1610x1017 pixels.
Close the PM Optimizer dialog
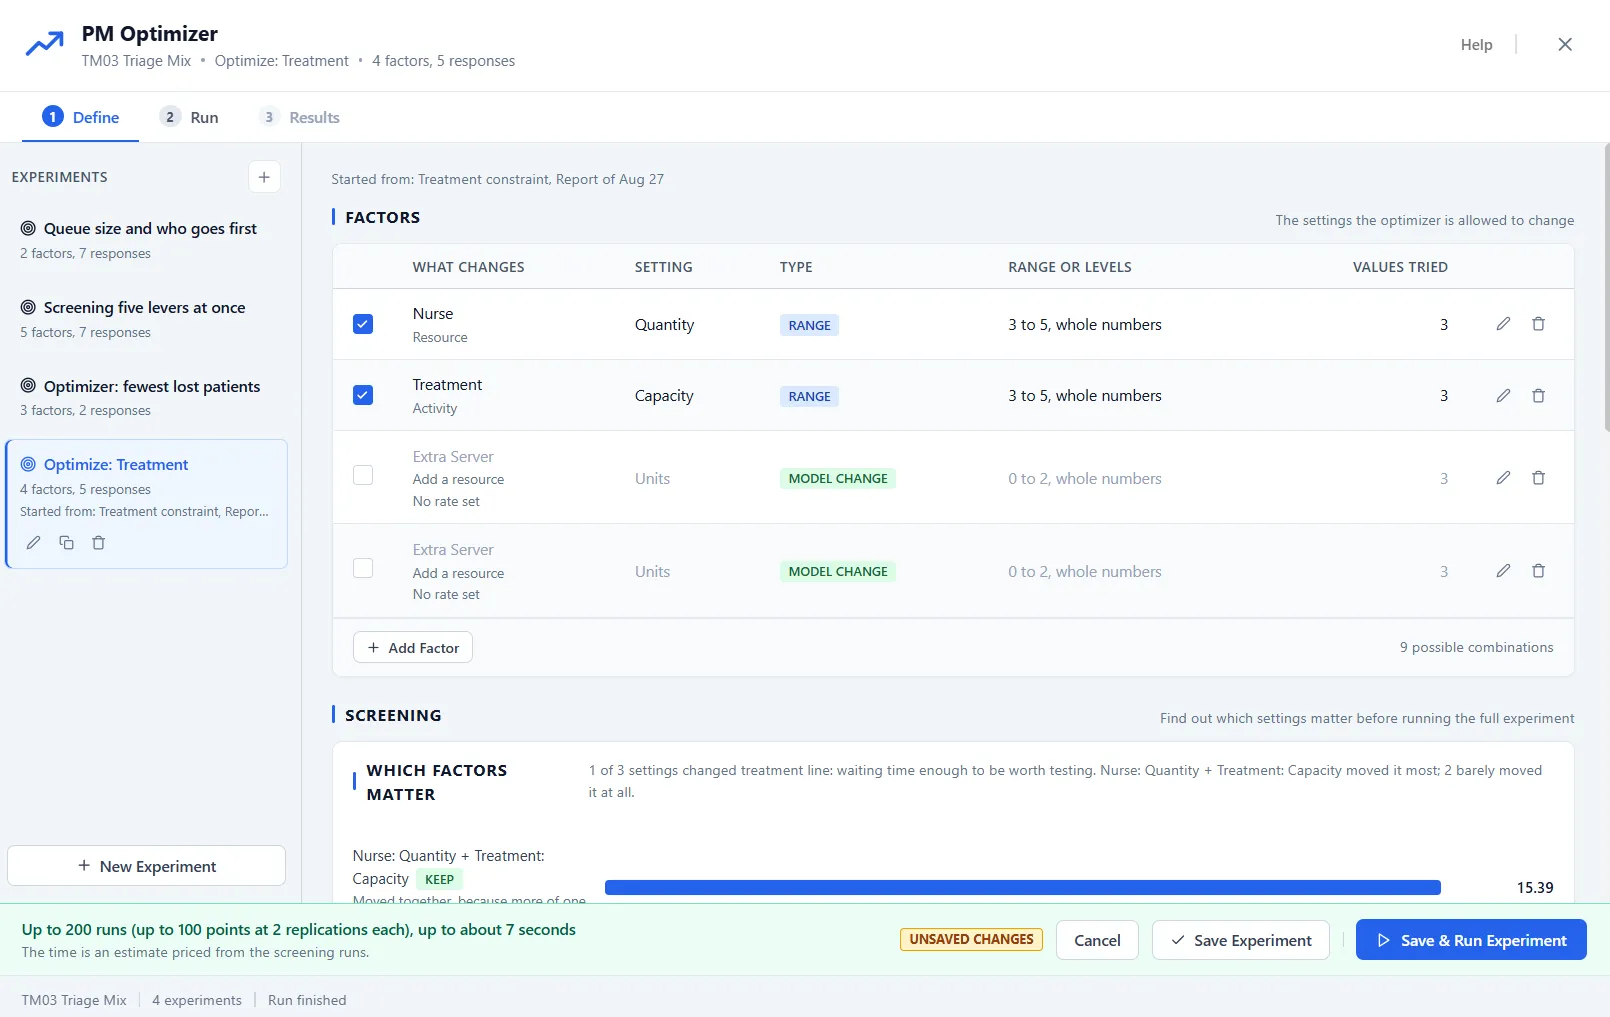(1565, 44)
